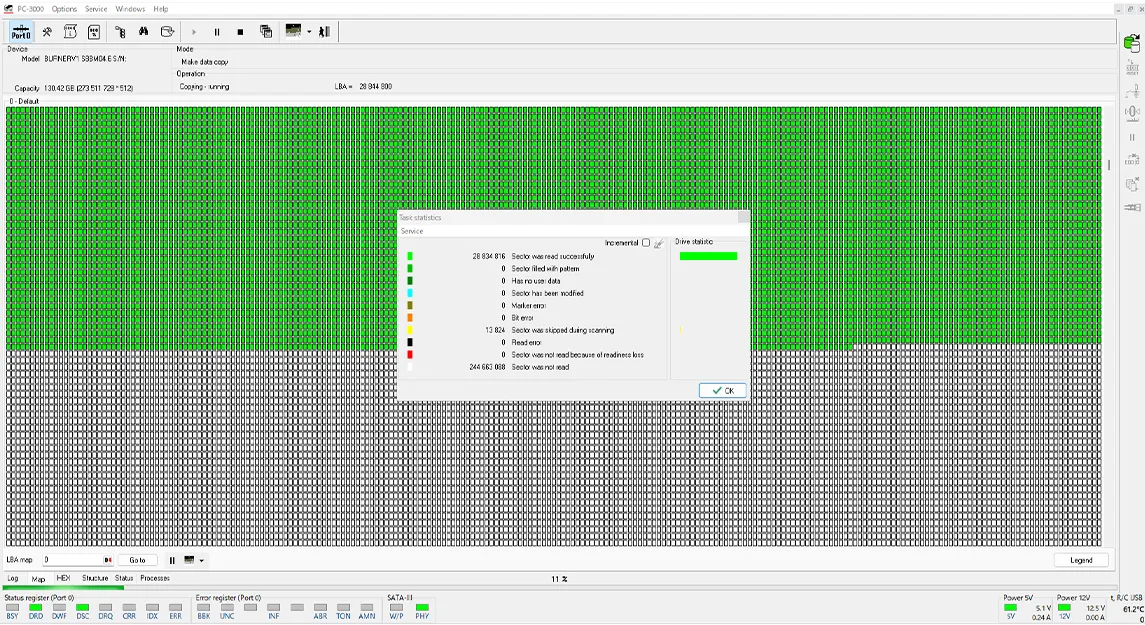
Task: Stop the task with the square stop icon
Action: (x=240, y=32)
